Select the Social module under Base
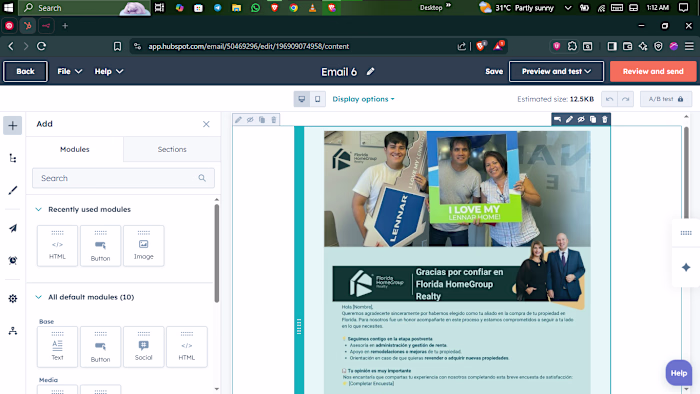700x394 pixels. pos(144,347)
